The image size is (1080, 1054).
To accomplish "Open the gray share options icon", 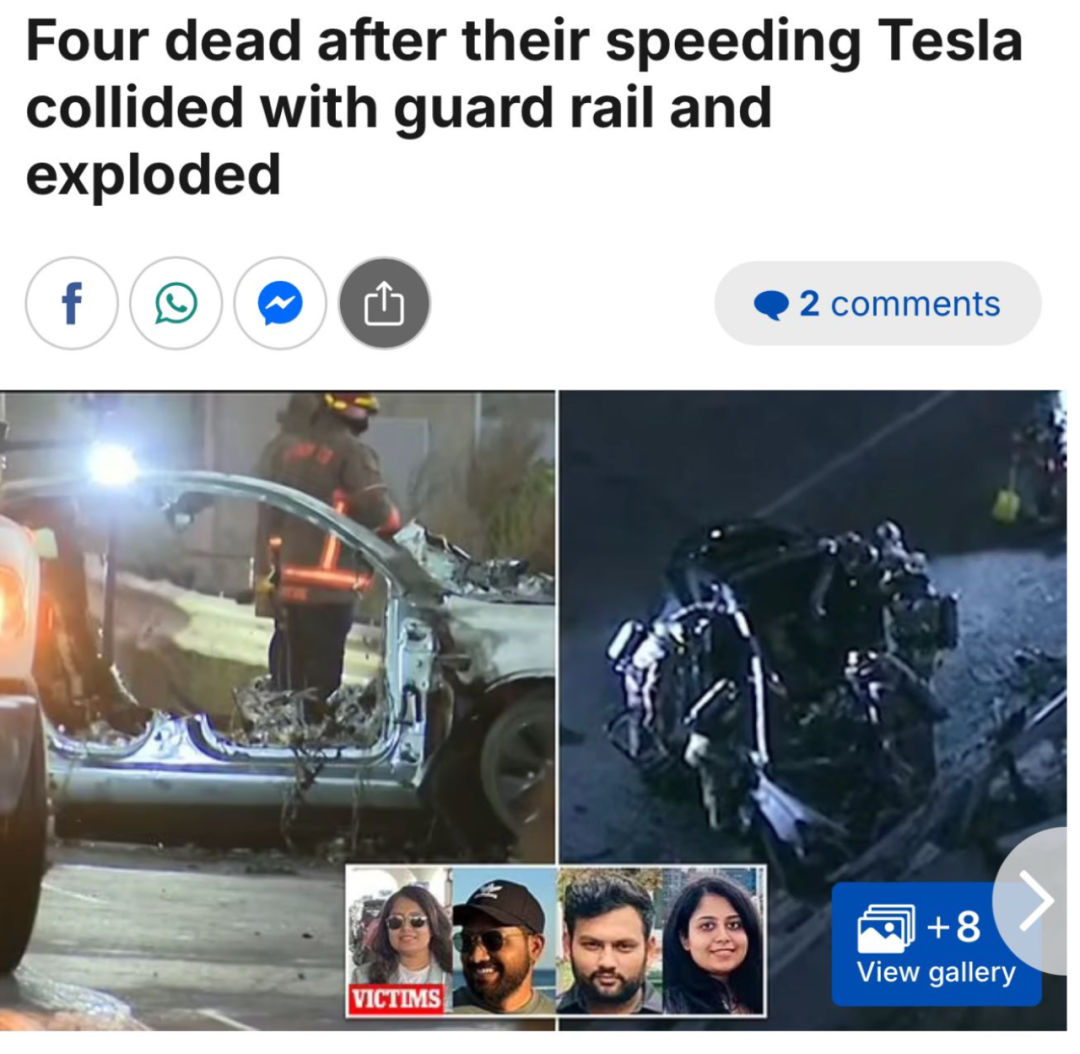I will 384,303.
